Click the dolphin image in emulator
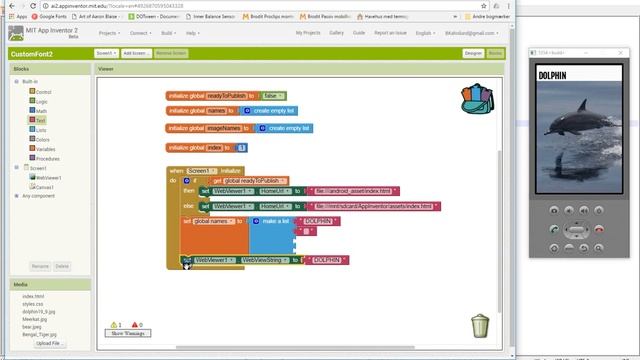 click(579, 137)
